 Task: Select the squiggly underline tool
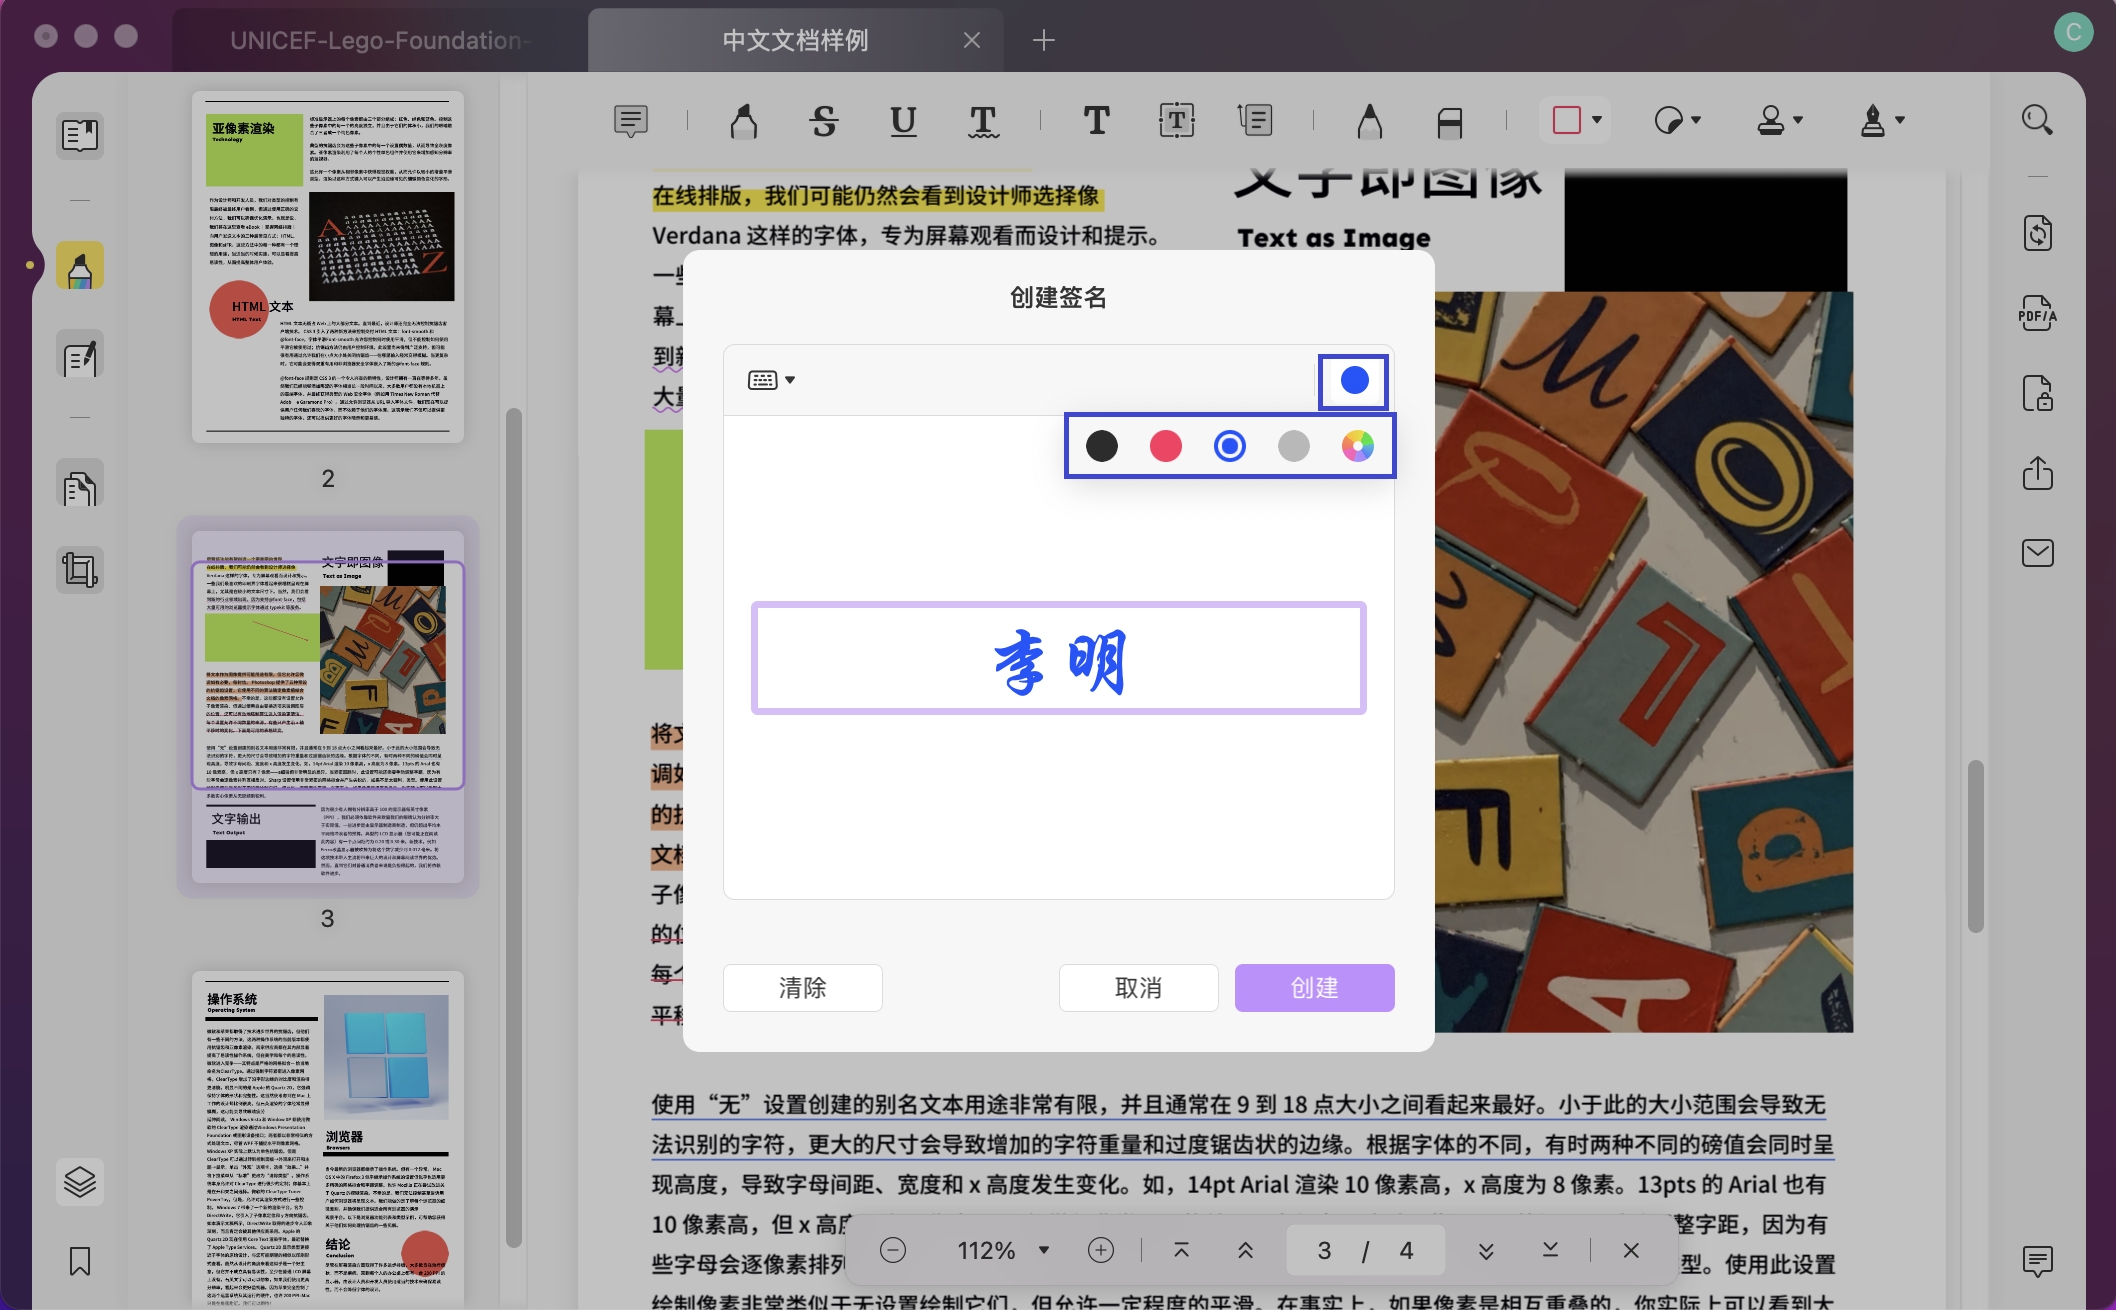983,121
